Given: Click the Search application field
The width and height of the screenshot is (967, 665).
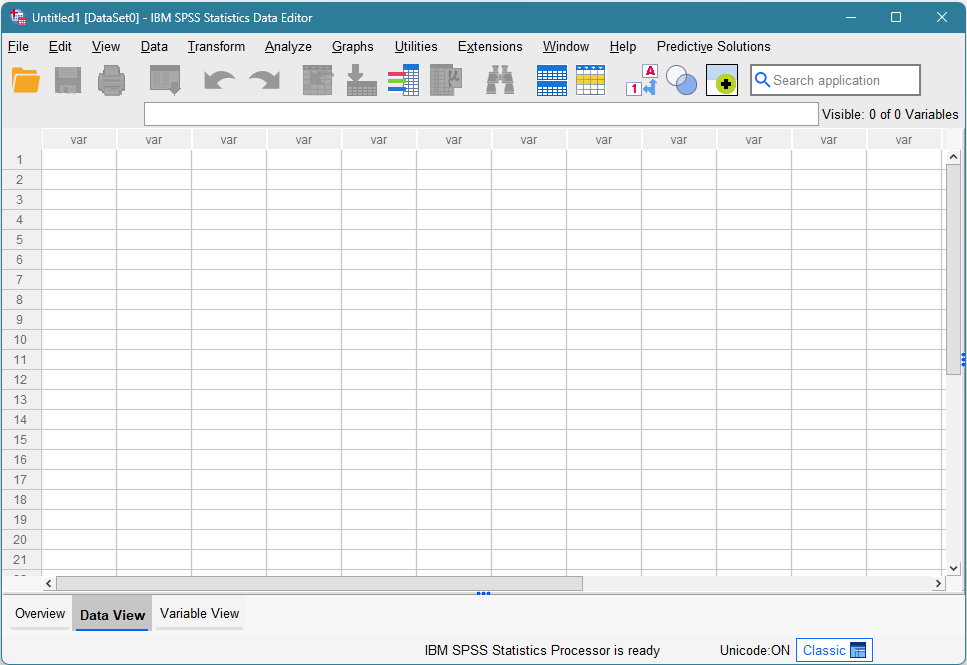Looking at the screenshot, I should click(x=835, y=80).
